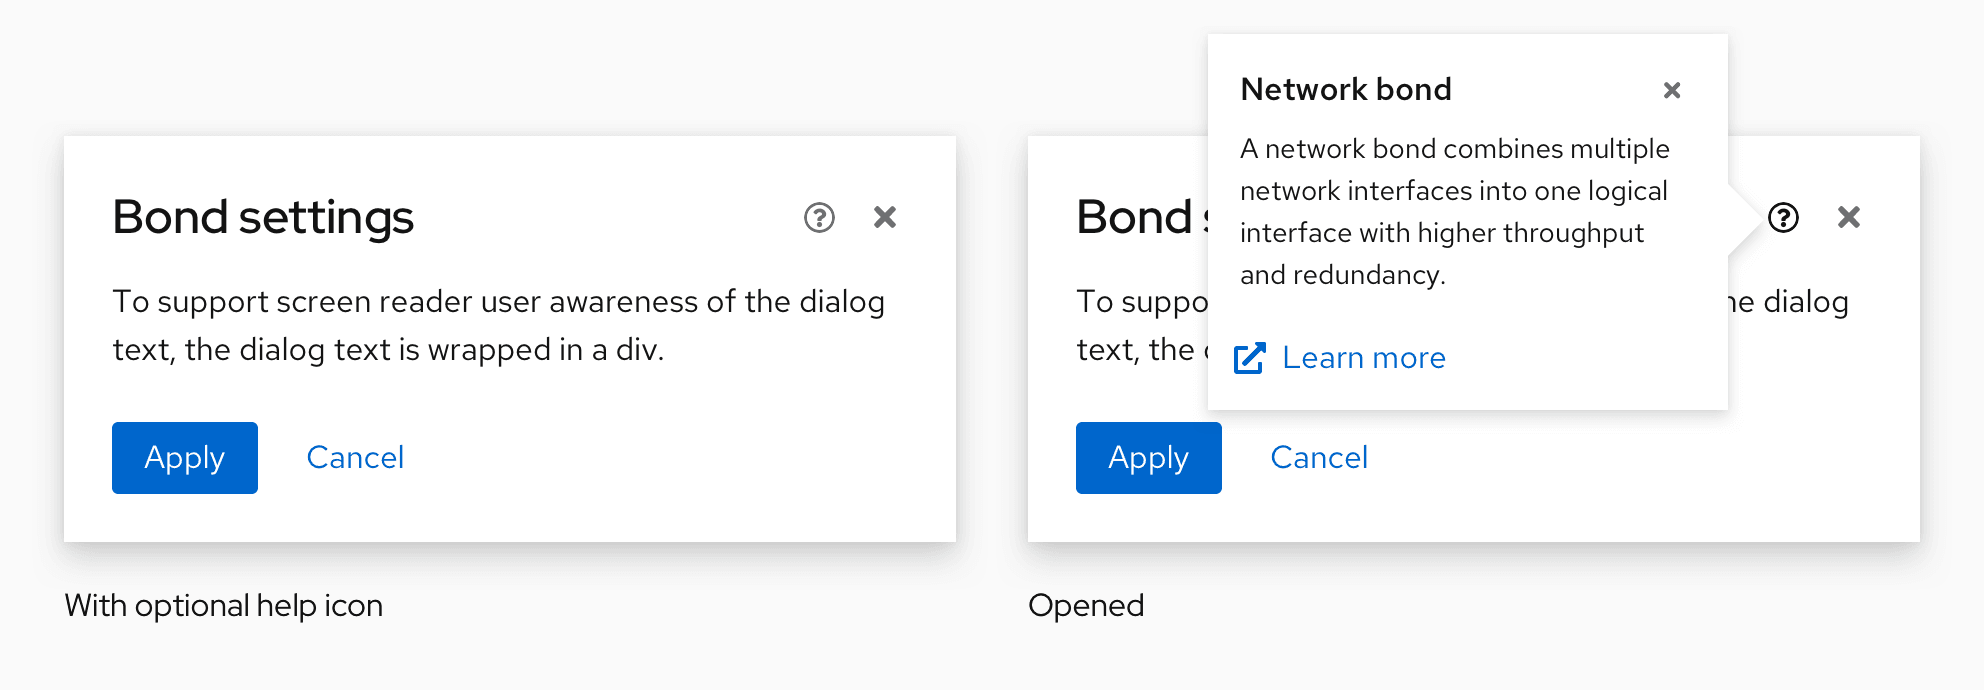Click help icon in dialog without popover
Viewport: 1984px width, 690px height.
coord(819,217)
